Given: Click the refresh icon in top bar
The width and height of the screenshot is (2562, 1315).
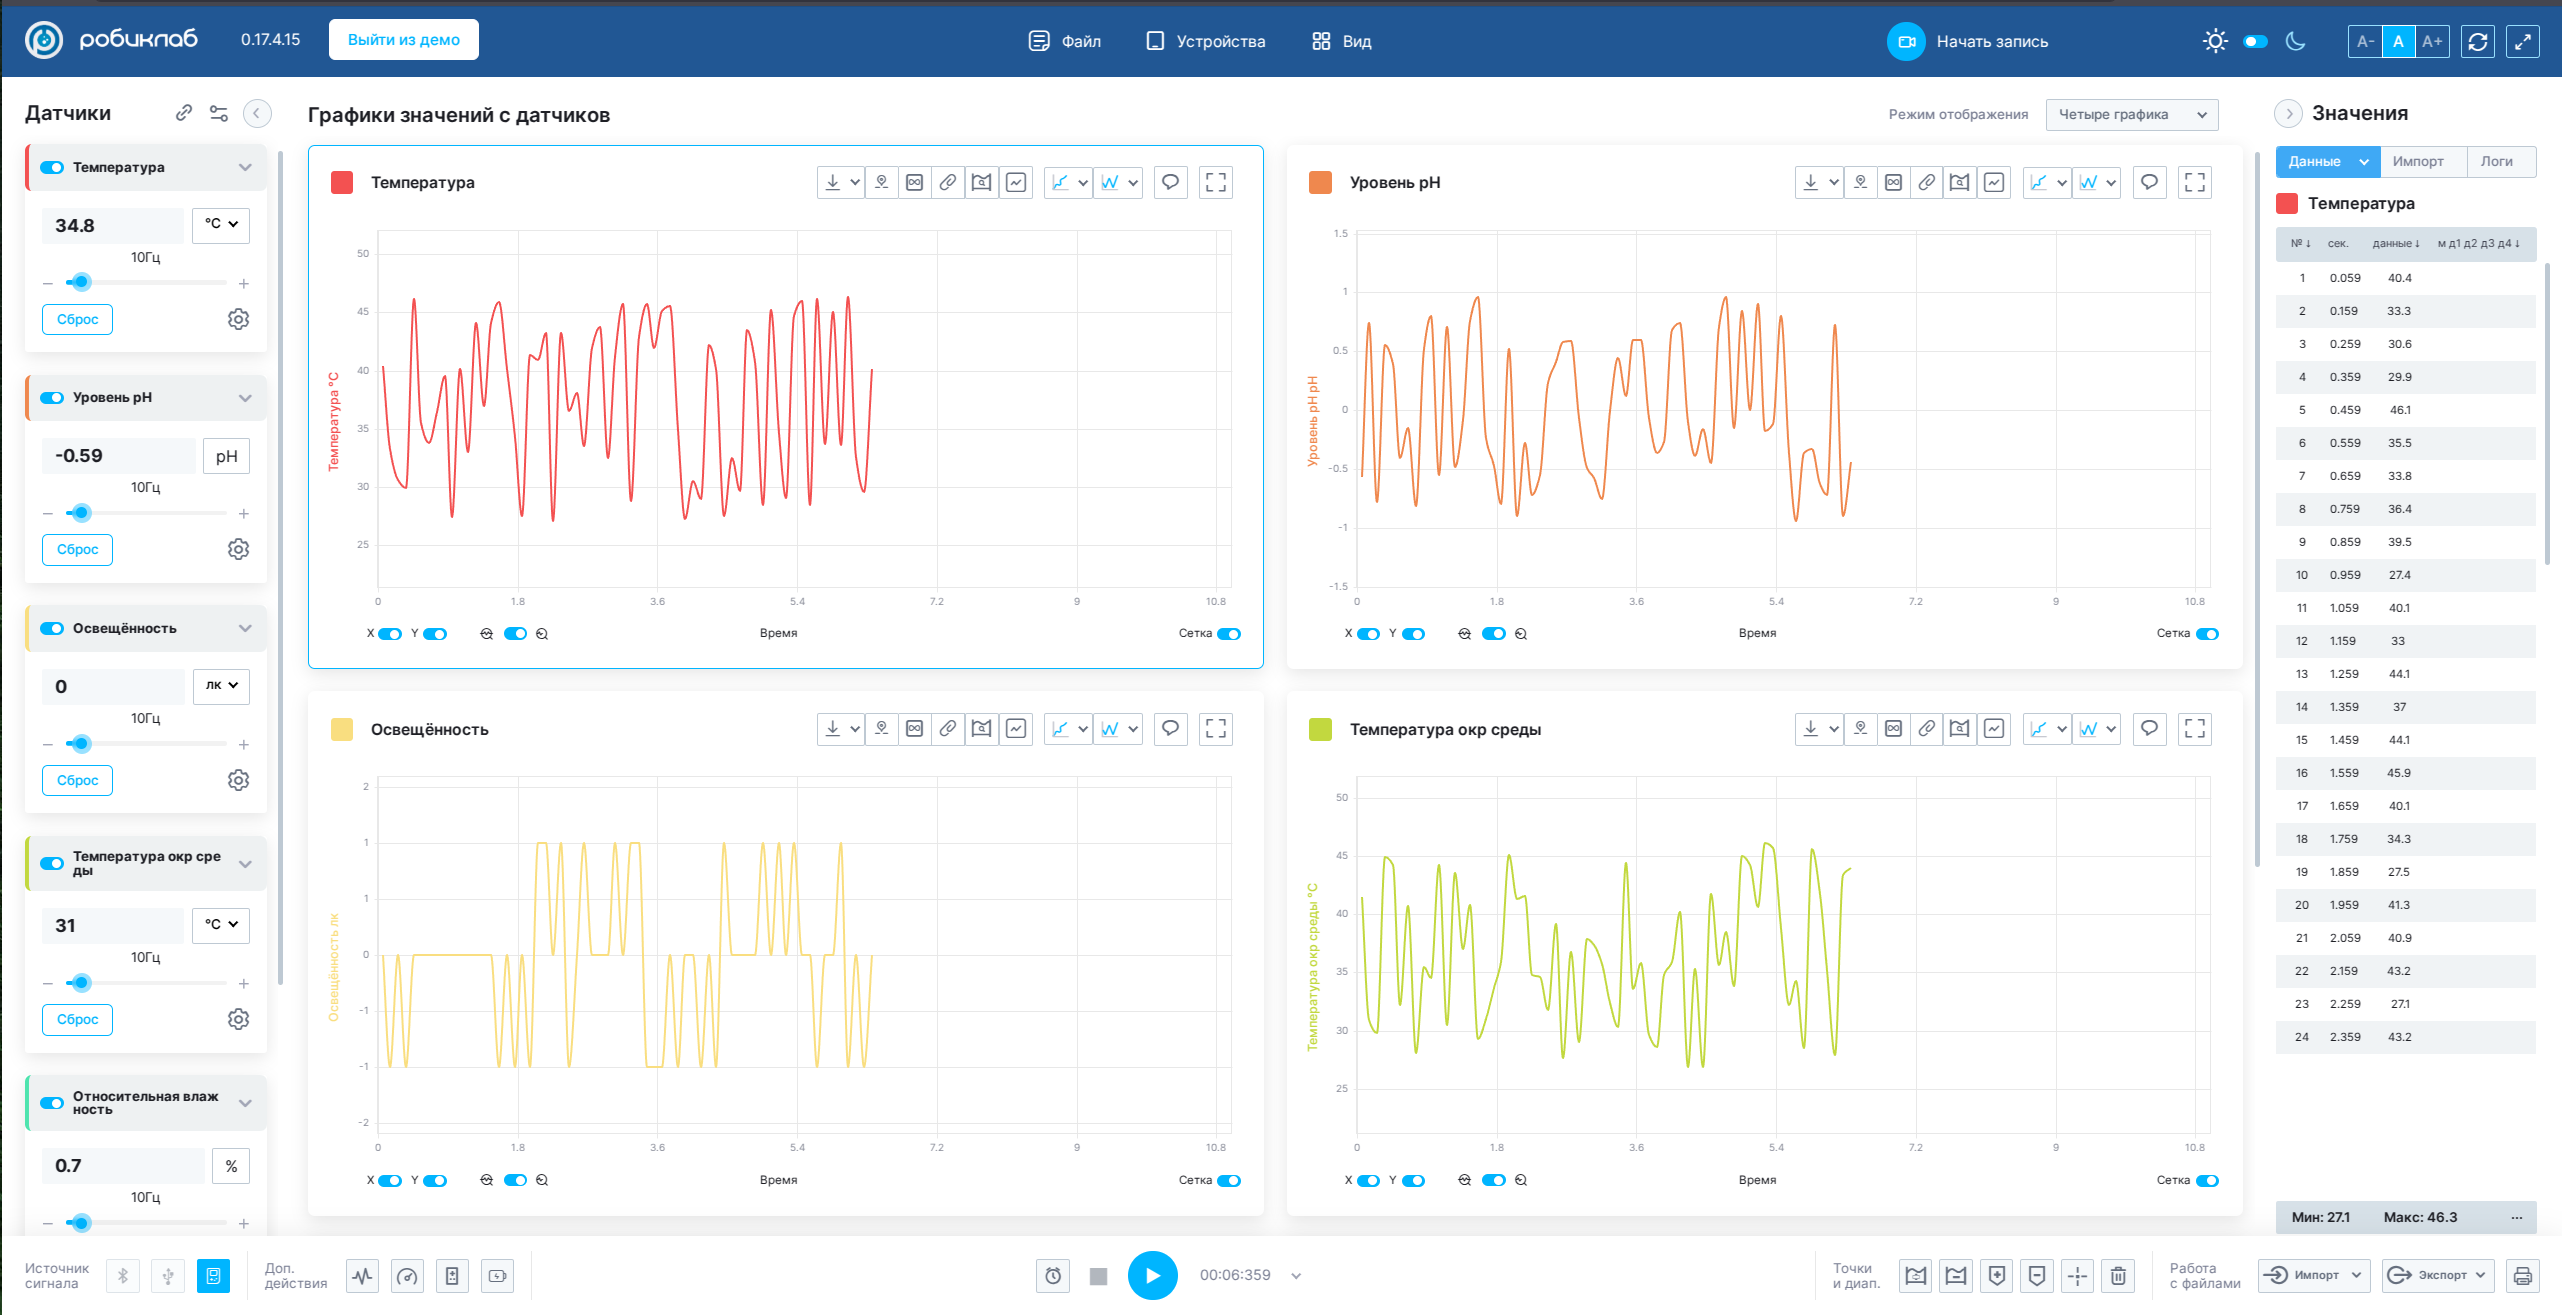Looking at the screenshot, I should click(2477, 41).
